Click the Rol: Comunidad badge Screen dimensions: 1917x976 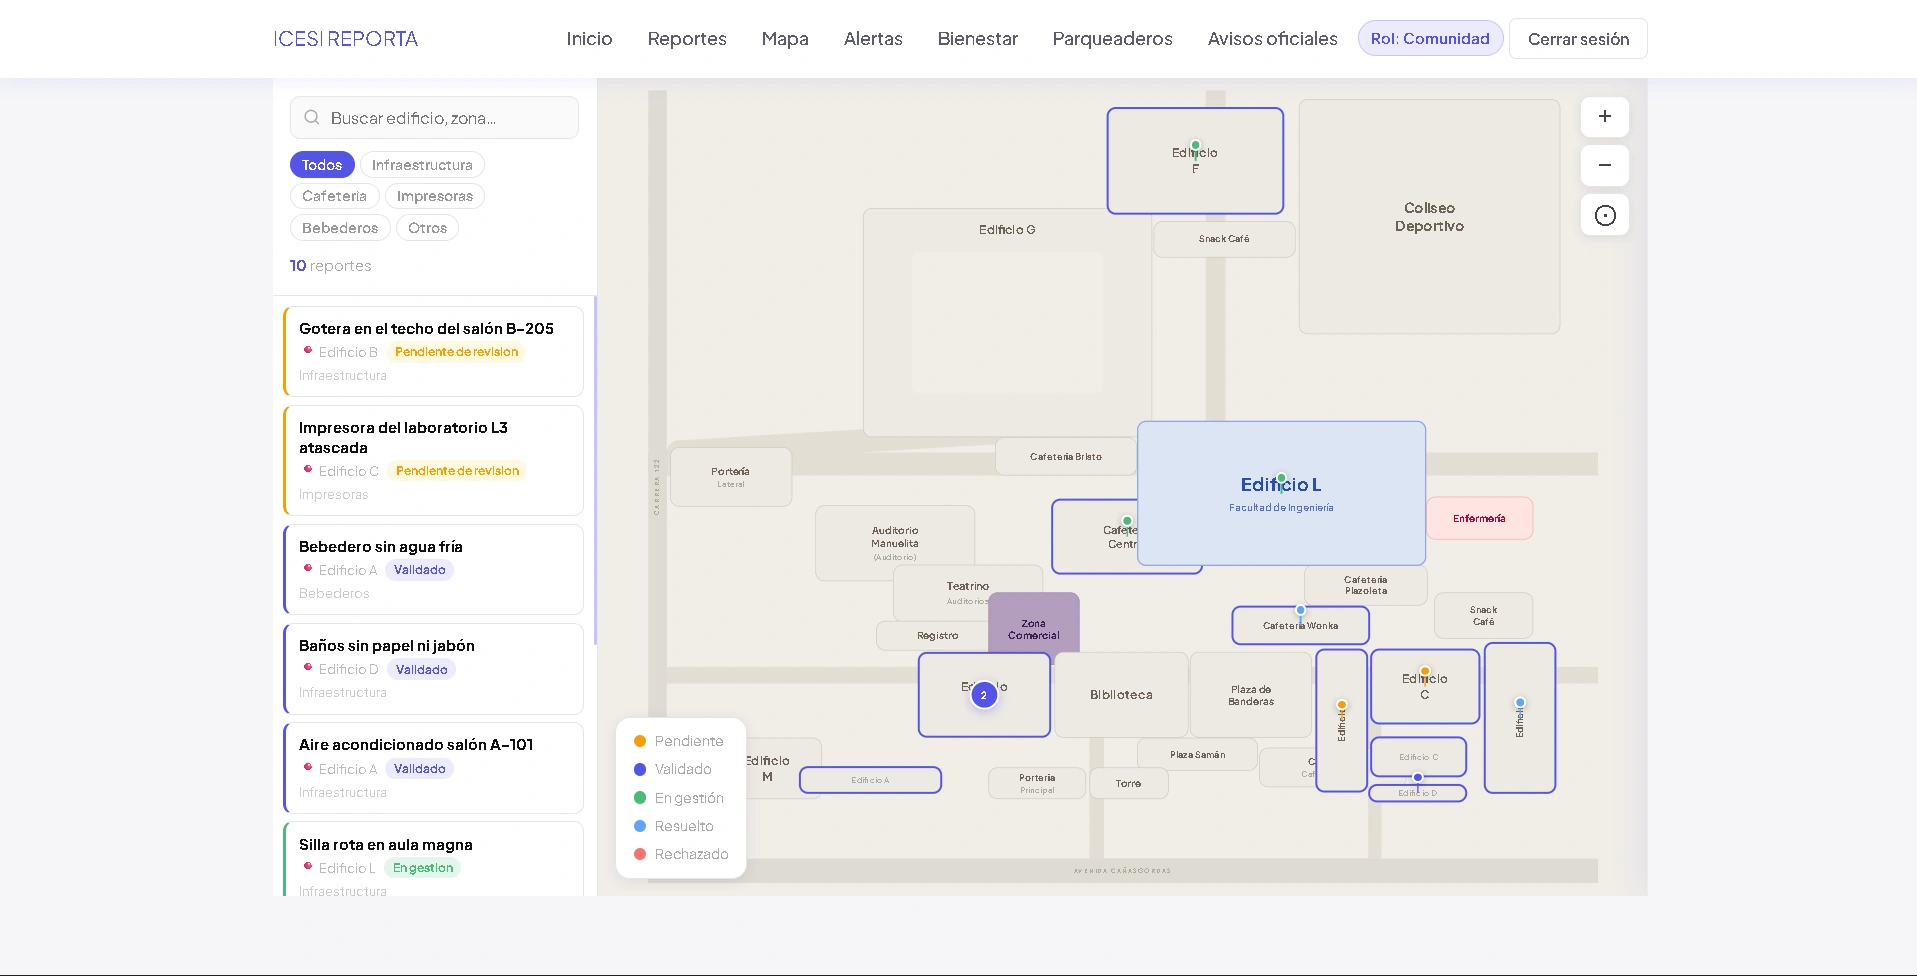click(1430, 39)
